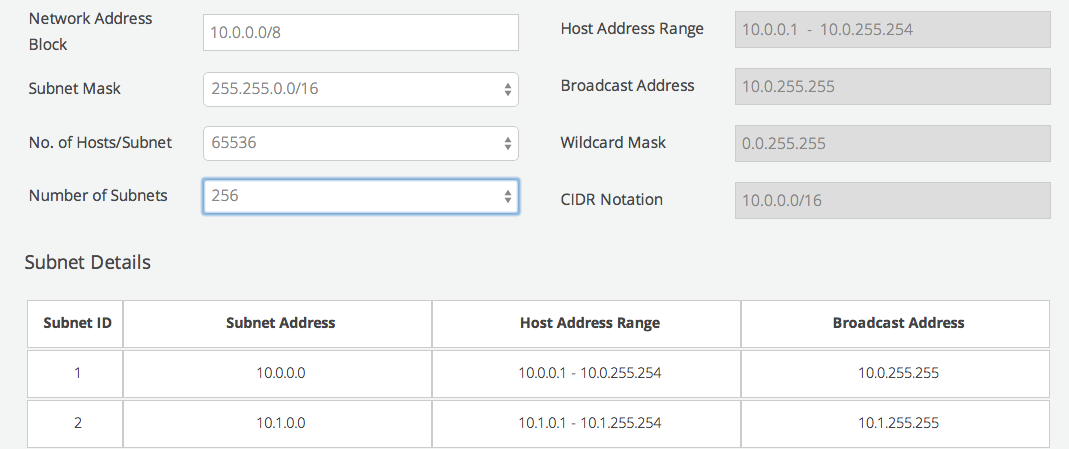Select the Broadcast Address output field
1069x449 pixels.
point(892,87)
